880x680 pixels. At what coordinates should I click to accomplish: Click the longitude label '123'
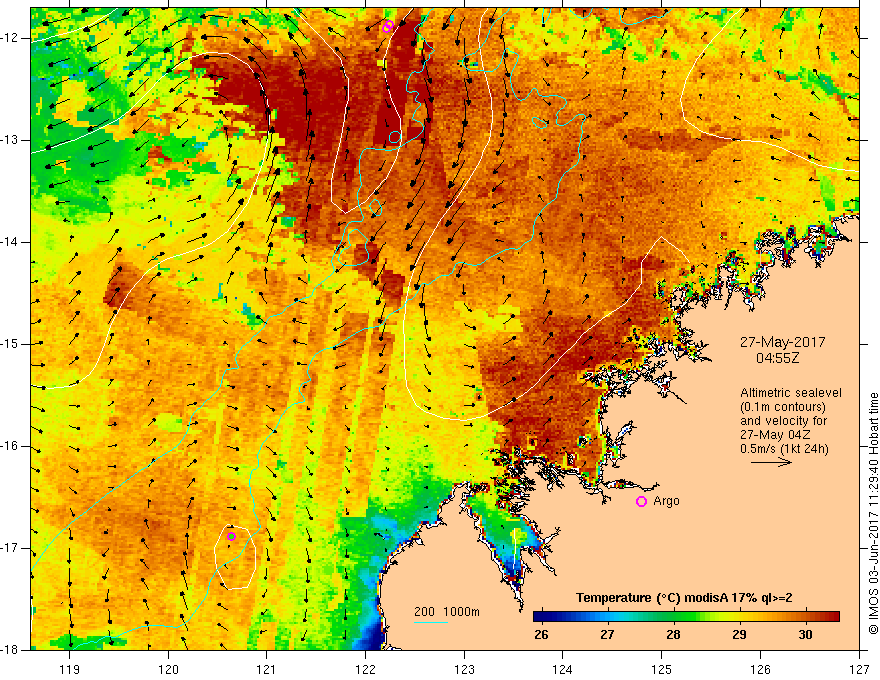pyautogui.click(x=464, y=669)
